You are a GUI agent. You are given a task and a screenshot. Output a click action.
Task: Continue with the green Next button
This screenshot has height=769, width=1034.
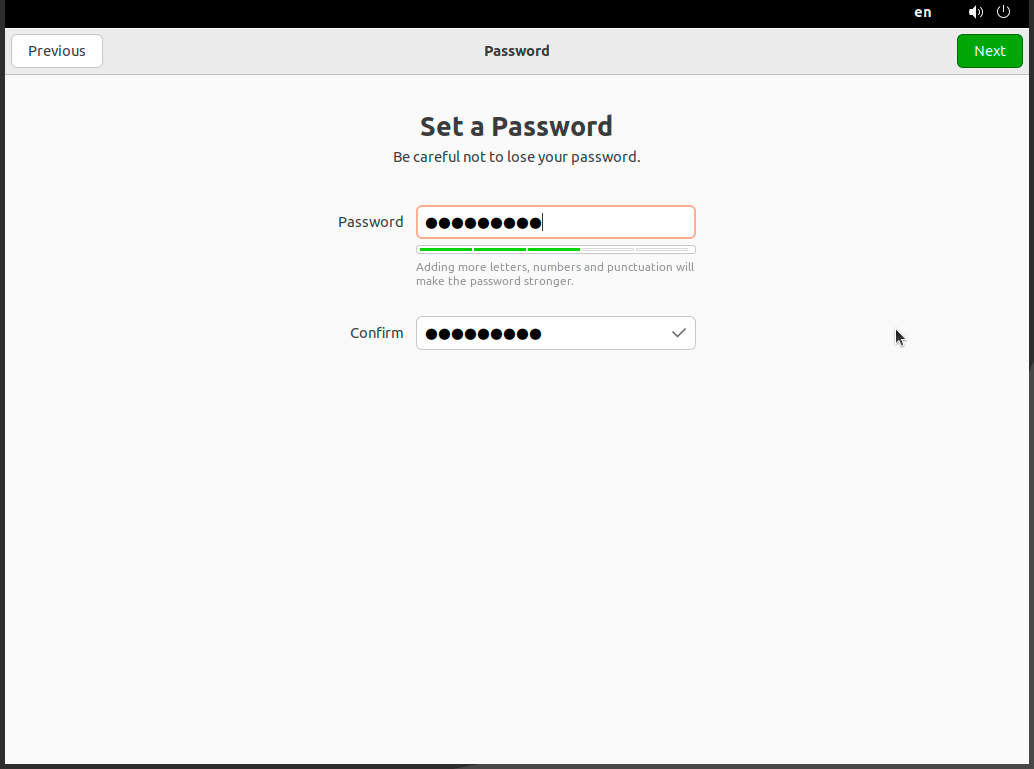coord(989,51)
